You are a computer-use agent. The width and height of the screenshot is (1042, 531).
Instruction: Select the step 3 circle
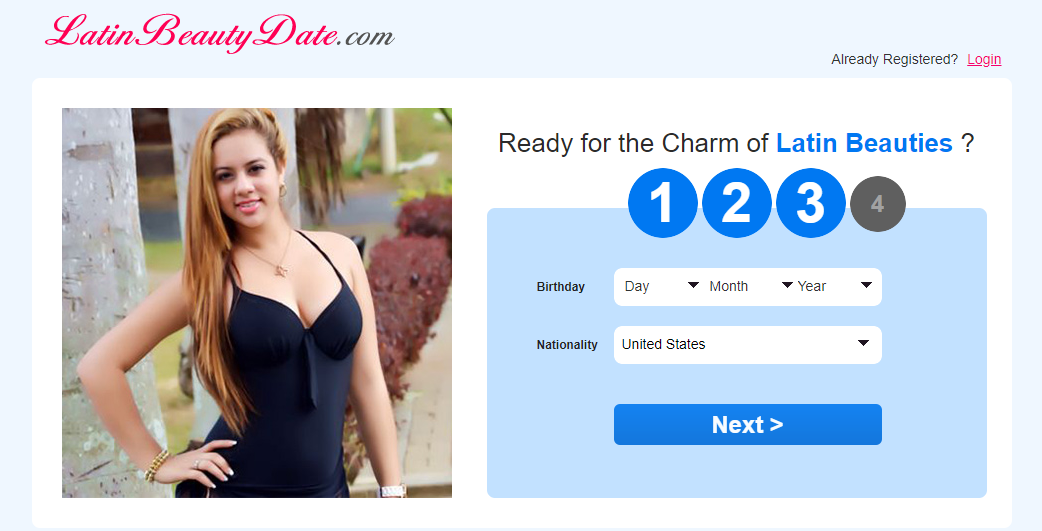coord(811,203)
